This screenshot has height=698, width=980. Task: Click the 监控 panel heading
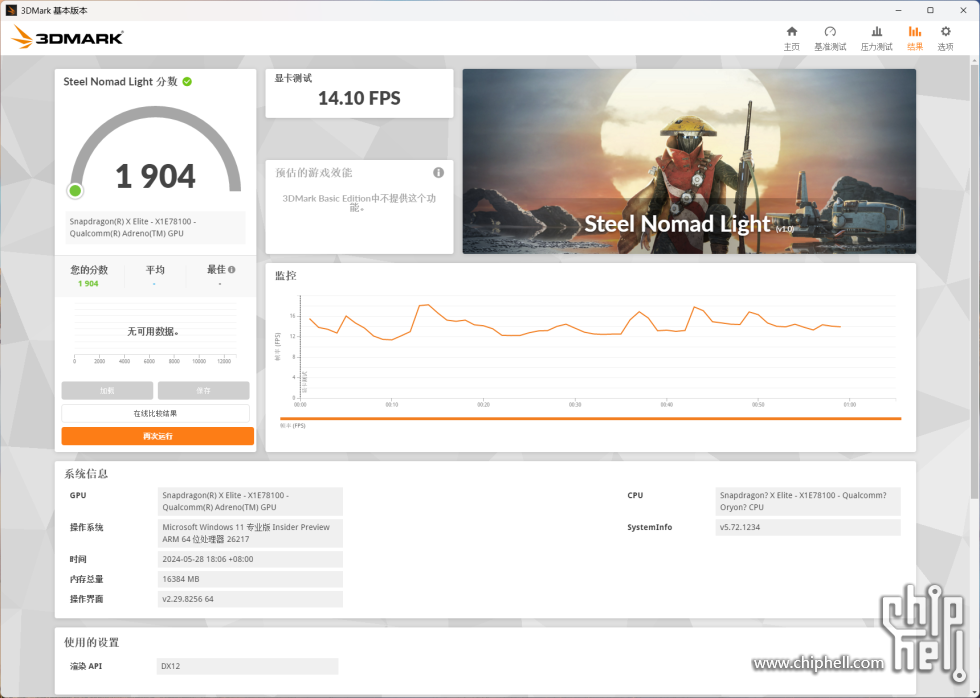[x=286, y=276]
